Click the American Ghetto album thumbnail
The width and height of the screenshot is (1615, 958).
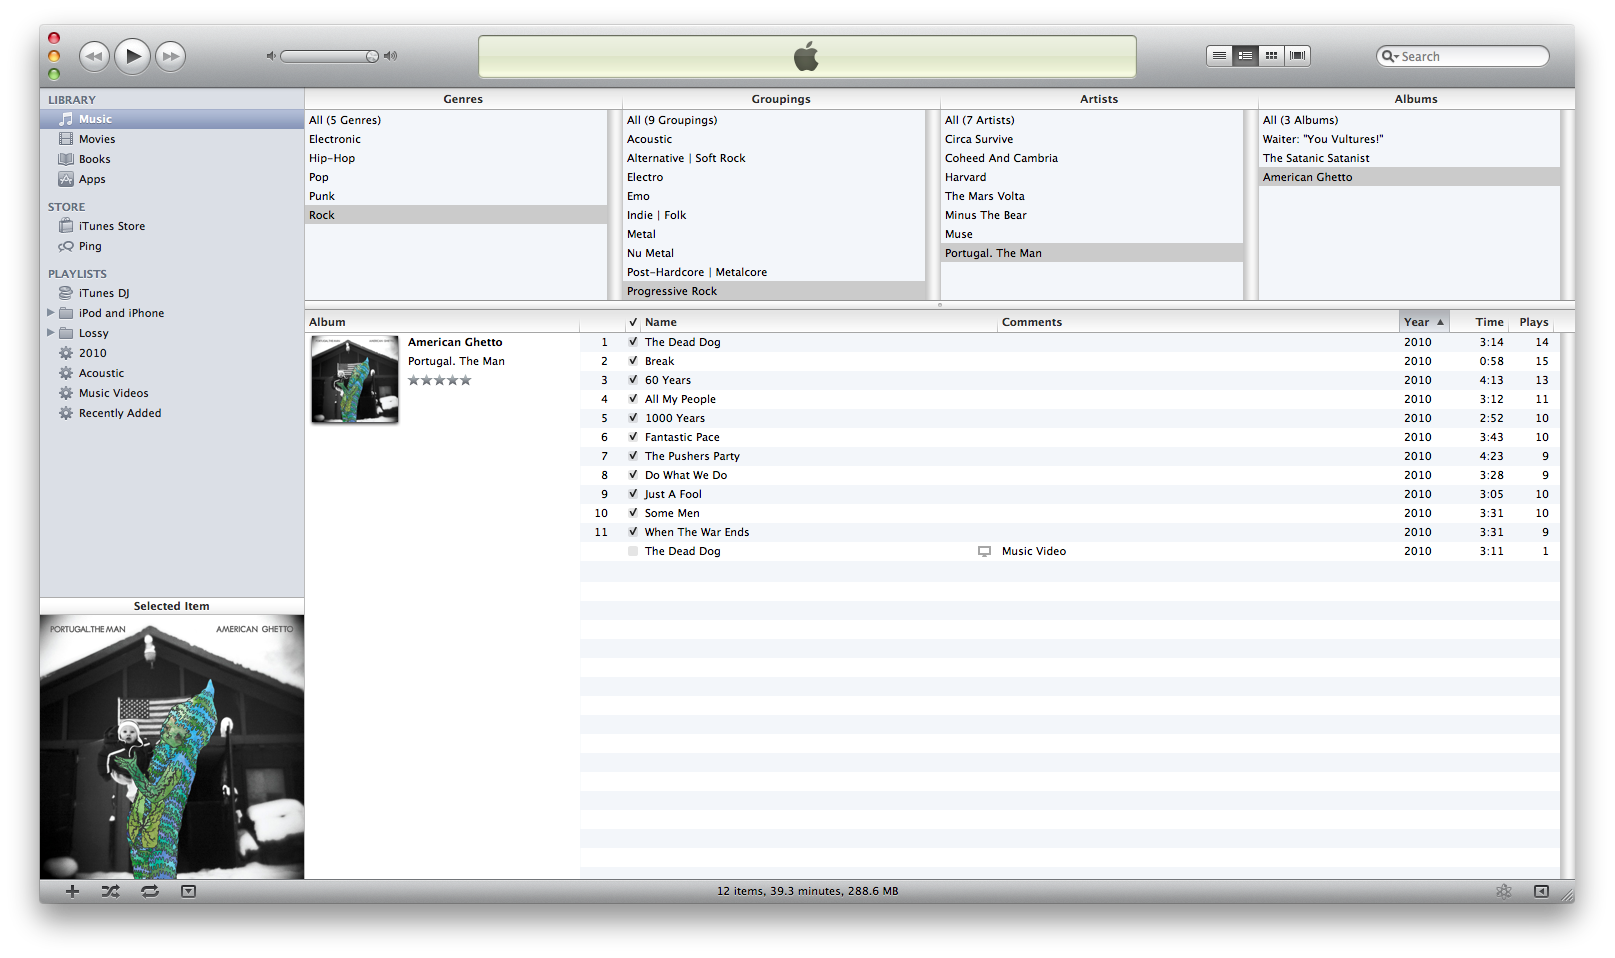pos(355,379)
